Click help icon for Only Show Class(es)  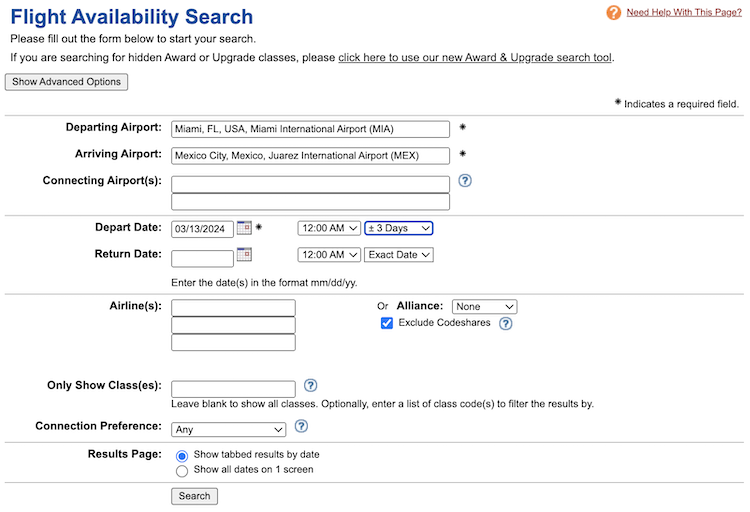pos(311,386)
